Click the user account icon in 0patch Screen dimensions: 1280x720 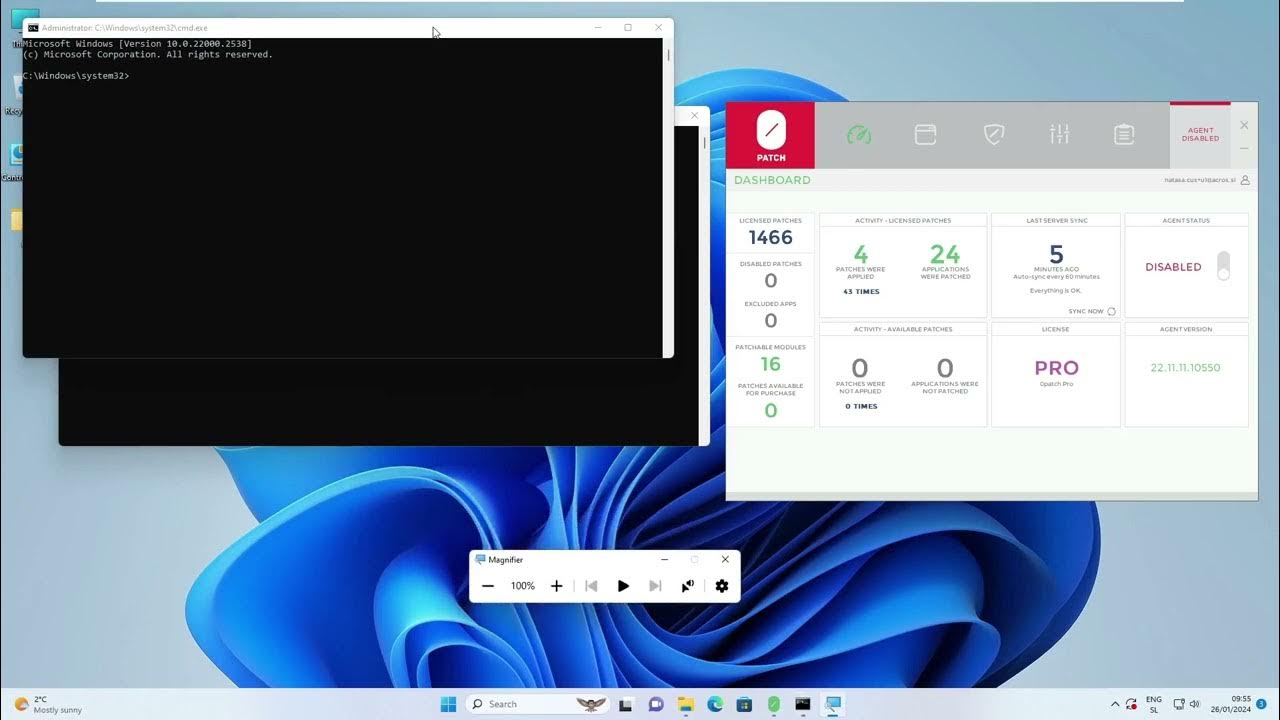tap(1245, 180)
